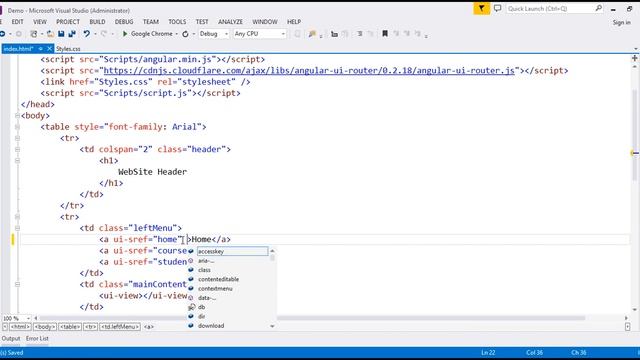Click the Save All icon
Screen dimensions: 640x360
pos(72,34)
